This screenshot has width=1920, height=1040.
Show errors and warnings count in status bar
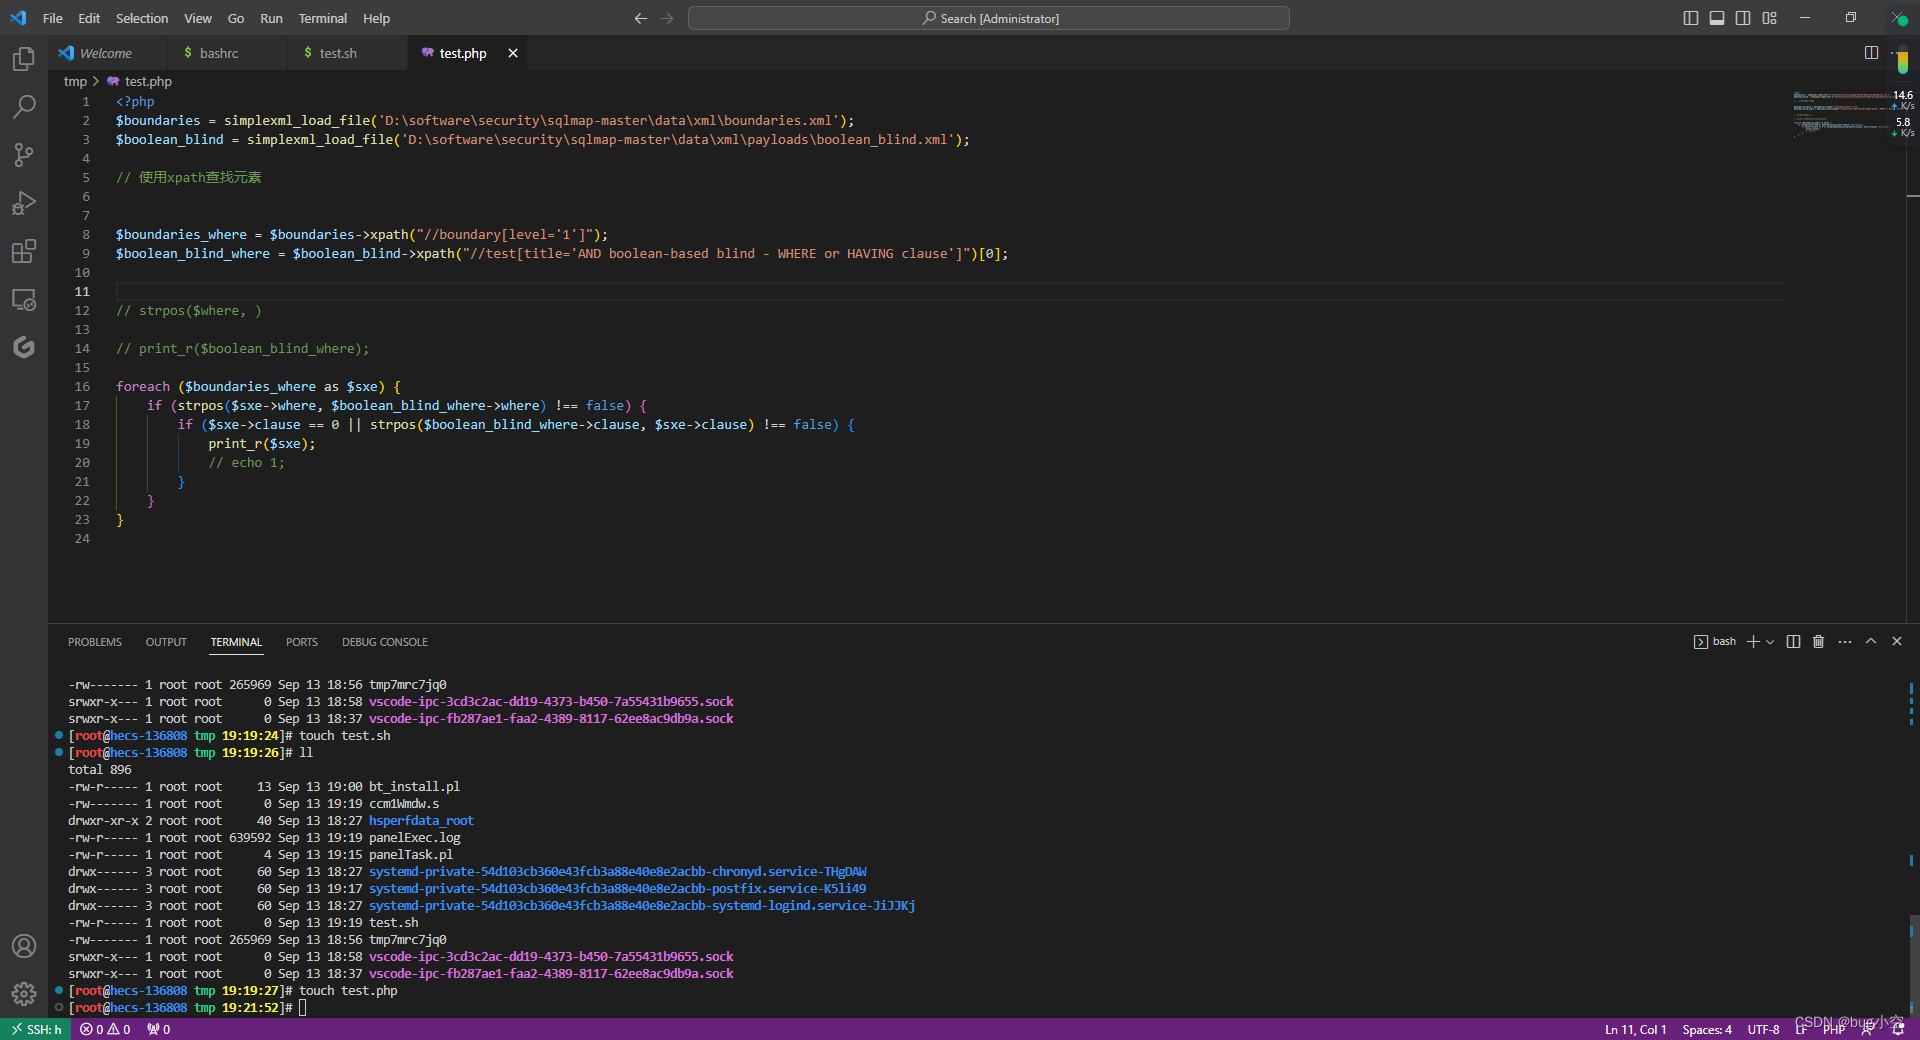(x=105, y=1029)
